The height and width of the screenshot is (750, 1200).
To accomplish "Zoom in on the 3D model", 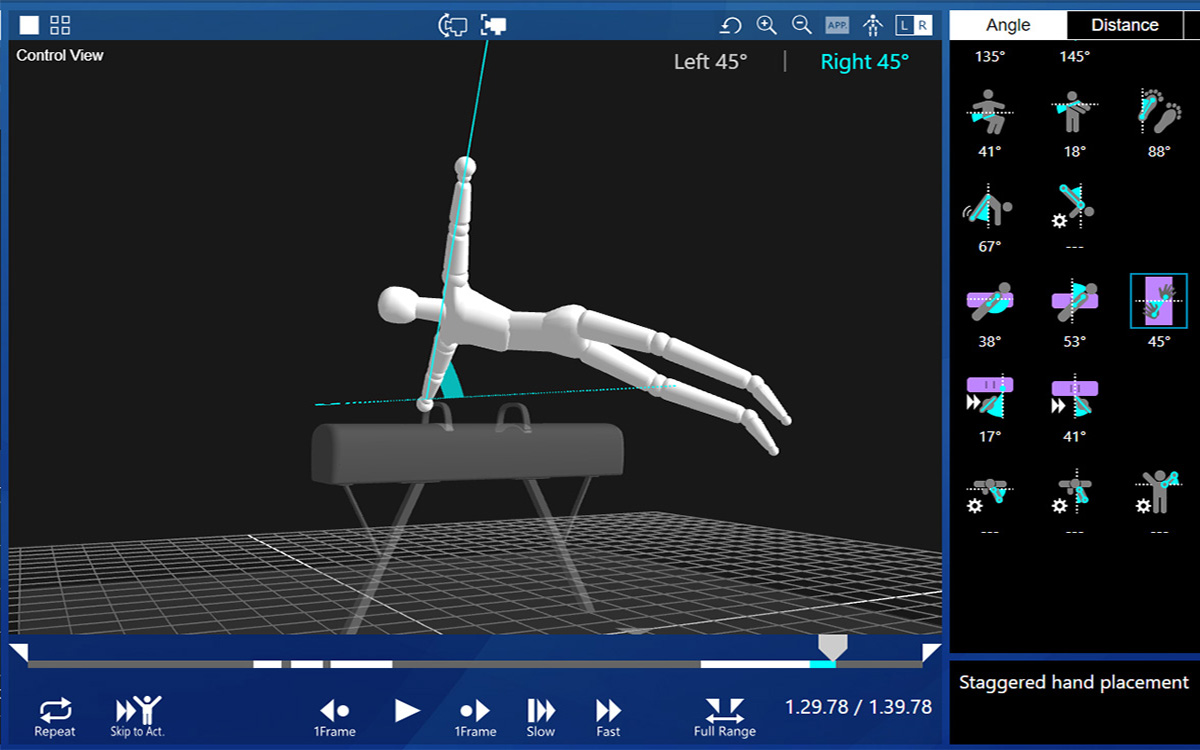I will pyautogui.click(x=766, y=25).
